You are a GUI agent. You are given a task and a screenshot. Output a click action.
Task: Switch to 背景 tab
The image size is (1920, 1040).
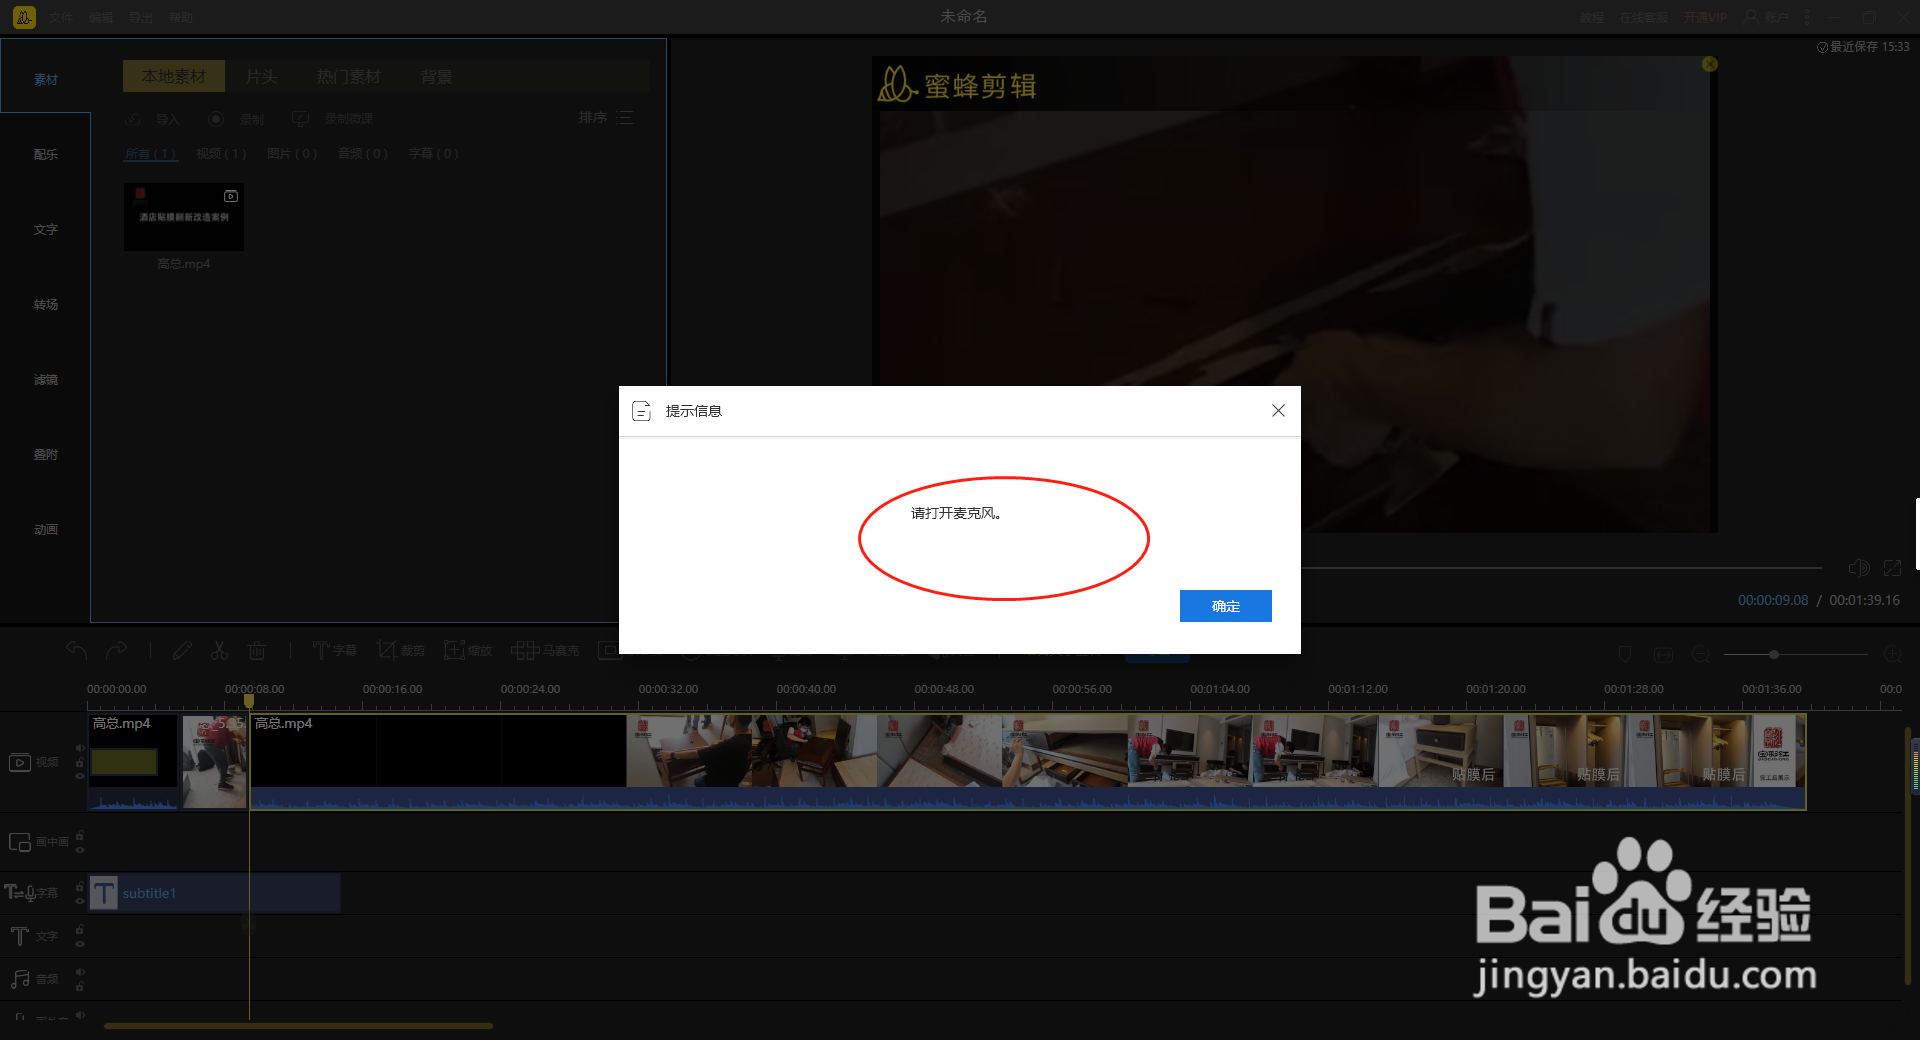436,77
